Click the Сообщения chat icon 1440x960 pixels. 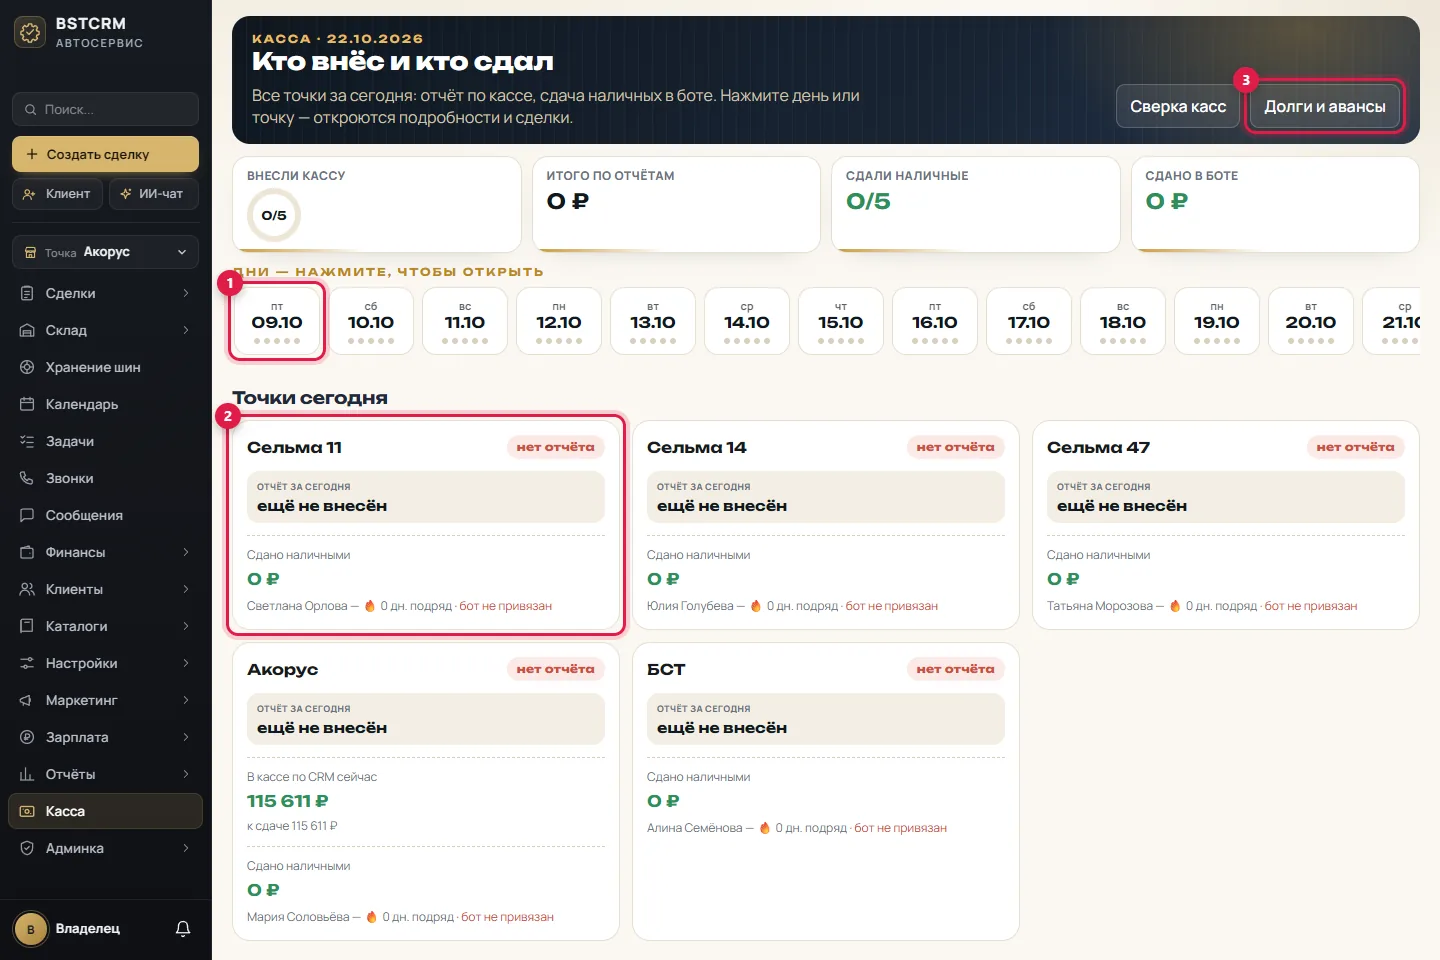coord(27,515)
